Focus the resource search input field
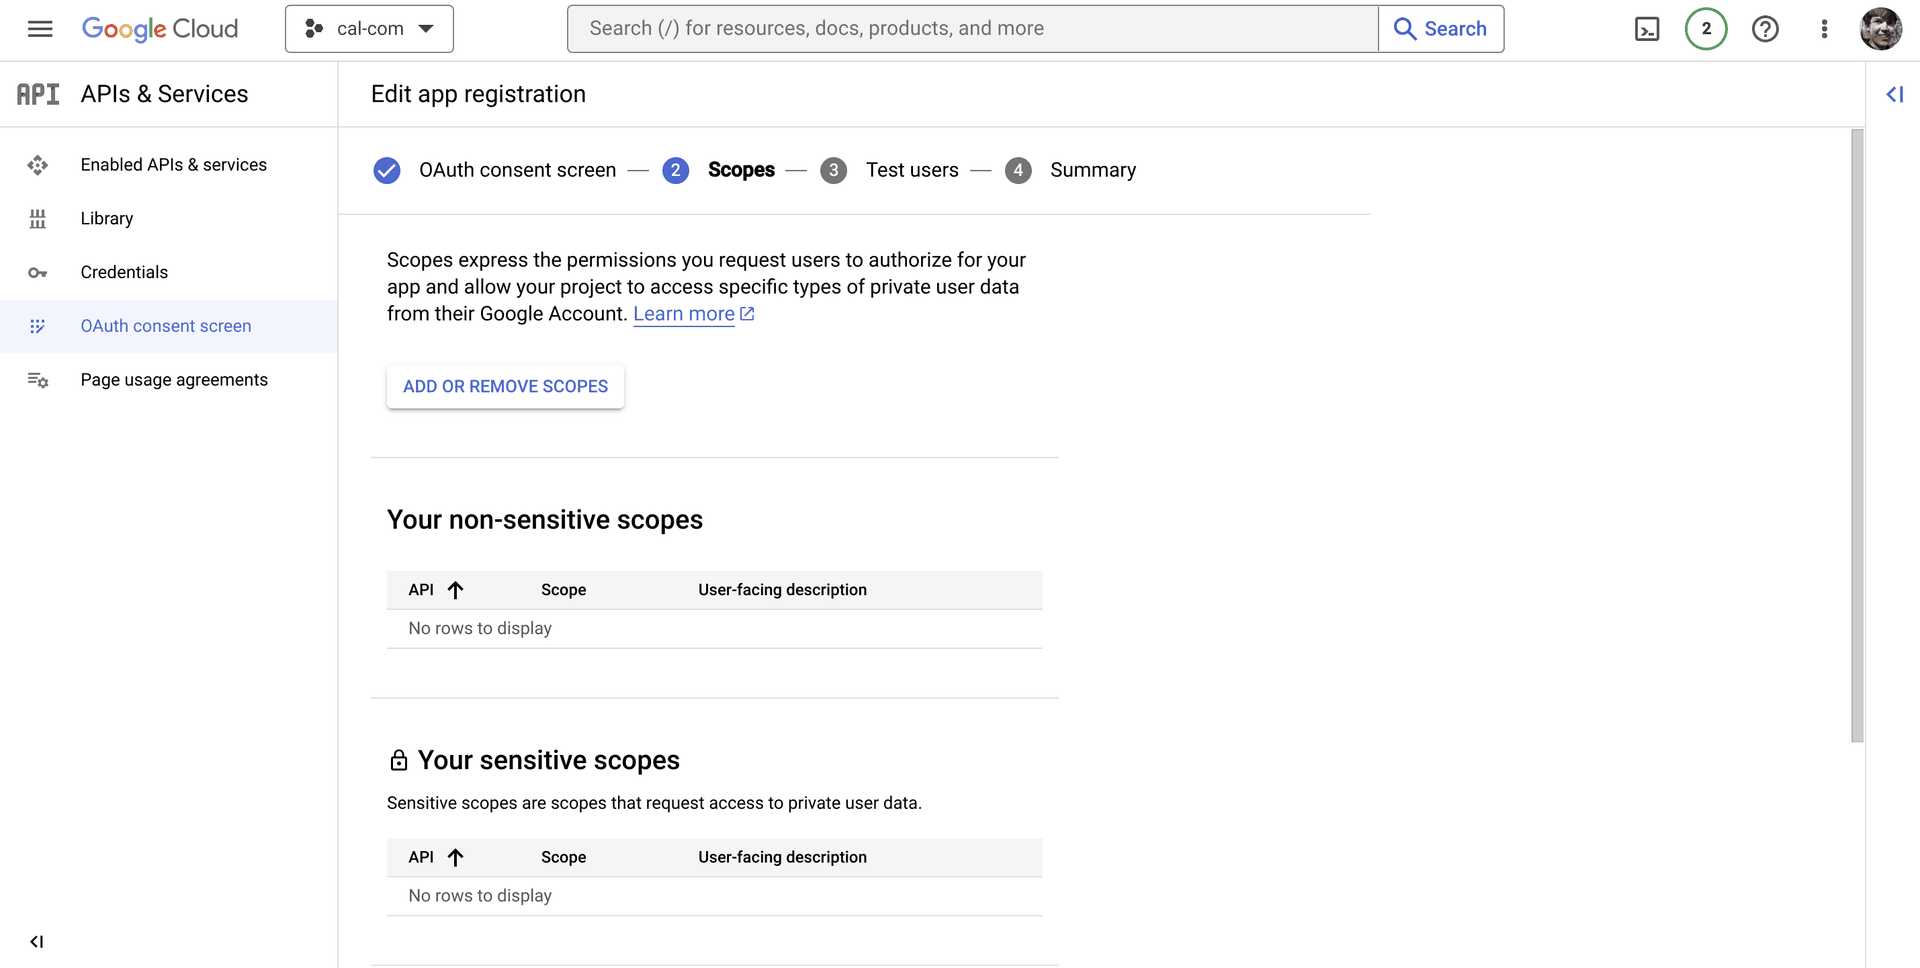Viewport: 1920px width, 968px height. (x=972, y=29)
